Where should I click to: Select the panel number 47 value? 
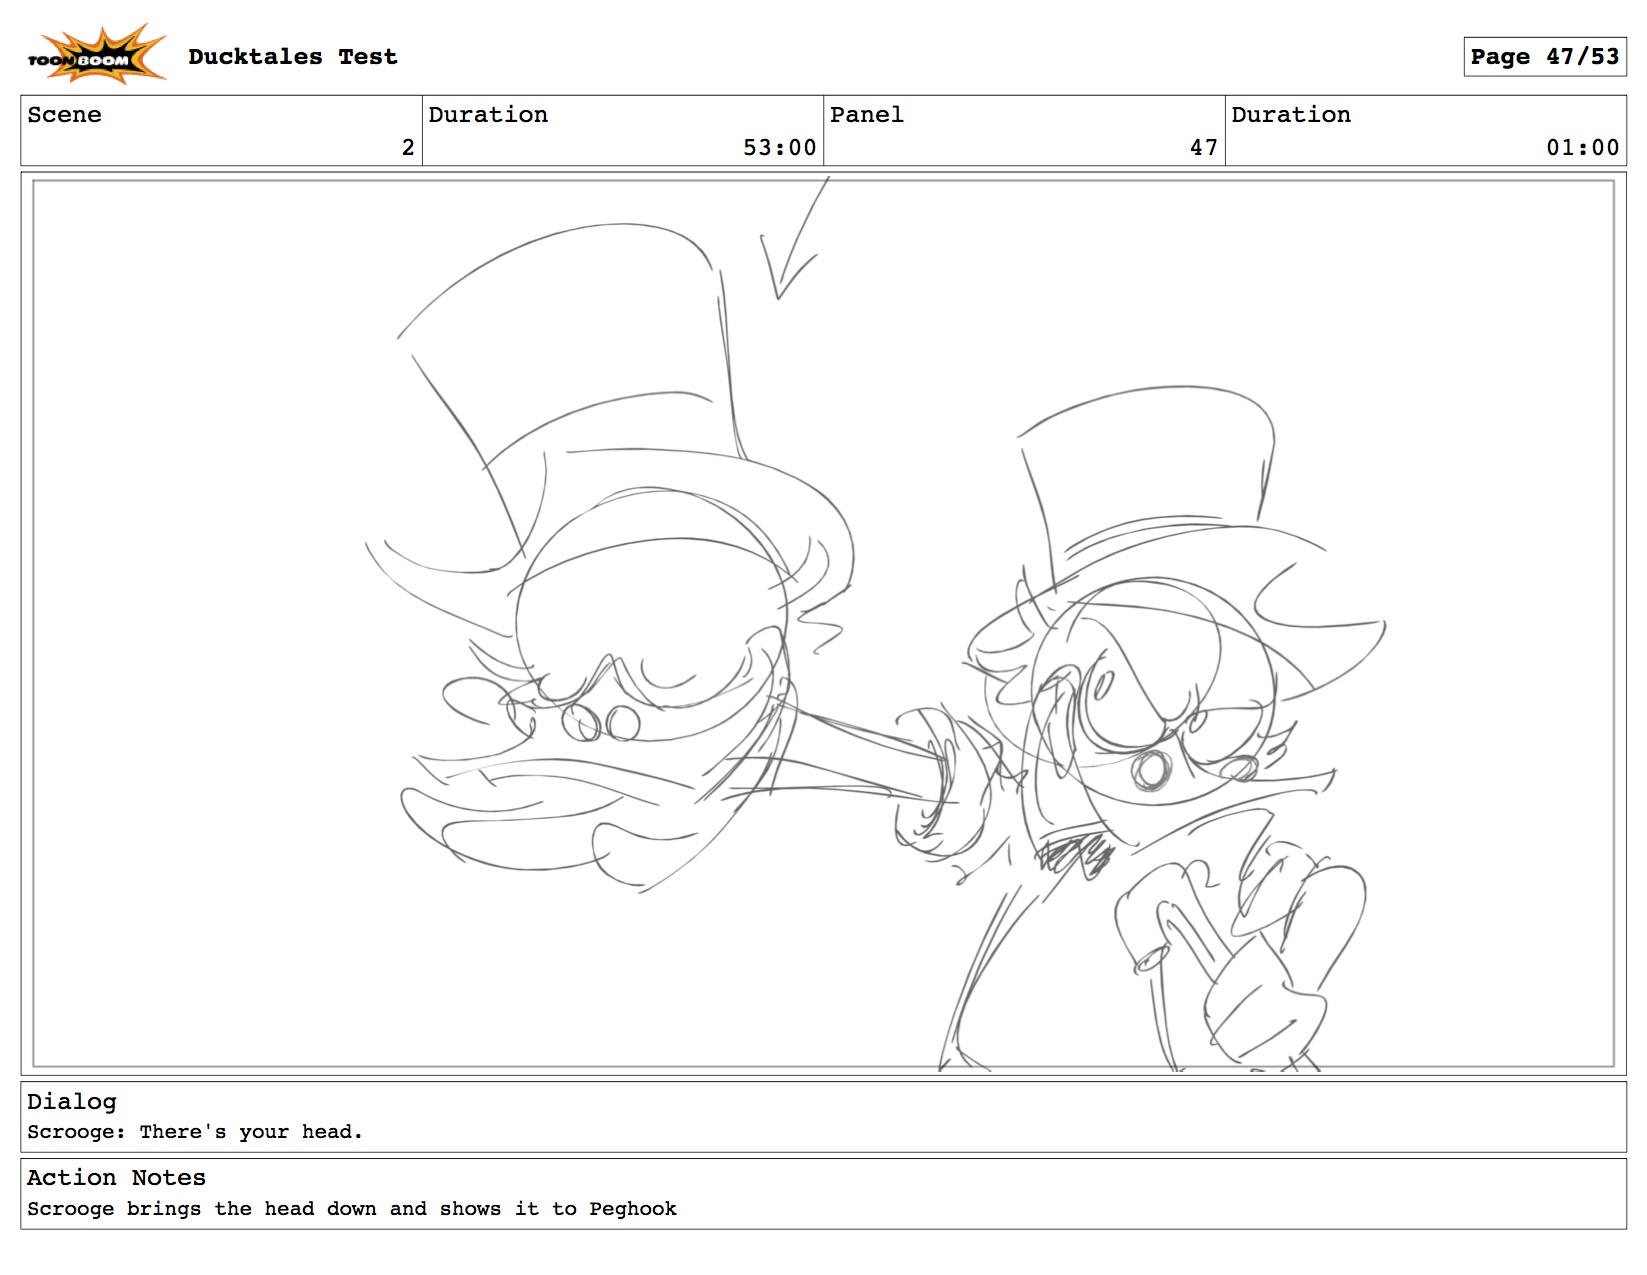tap(1203, 148)
